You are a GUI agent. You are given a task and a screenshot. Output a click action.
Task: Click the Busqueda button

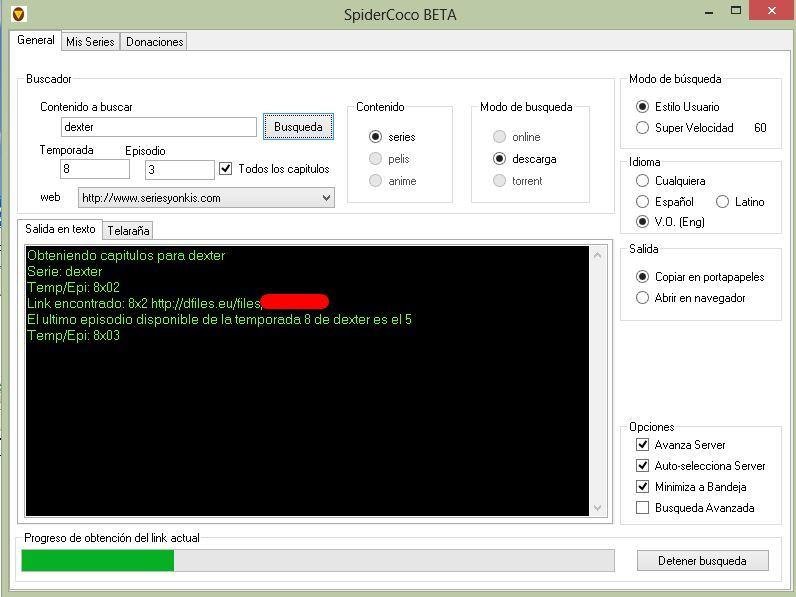pyautogui.click(x=298, y=126)
